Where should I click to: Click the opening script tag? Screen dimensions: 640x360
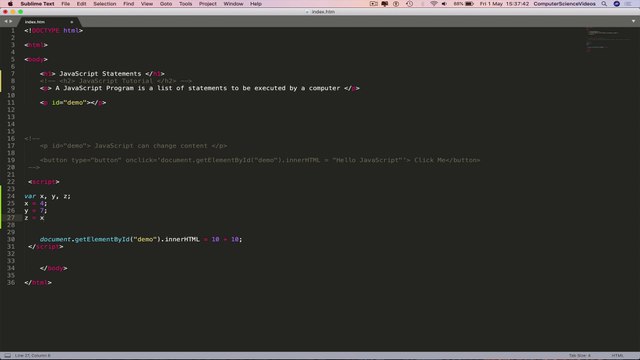pos(44,182)
